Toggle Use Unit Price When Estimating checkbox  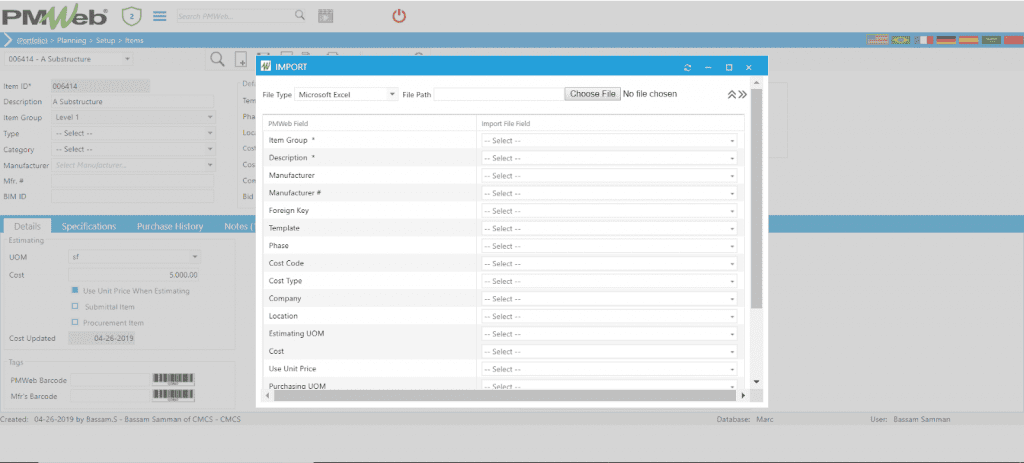[75, 291]
